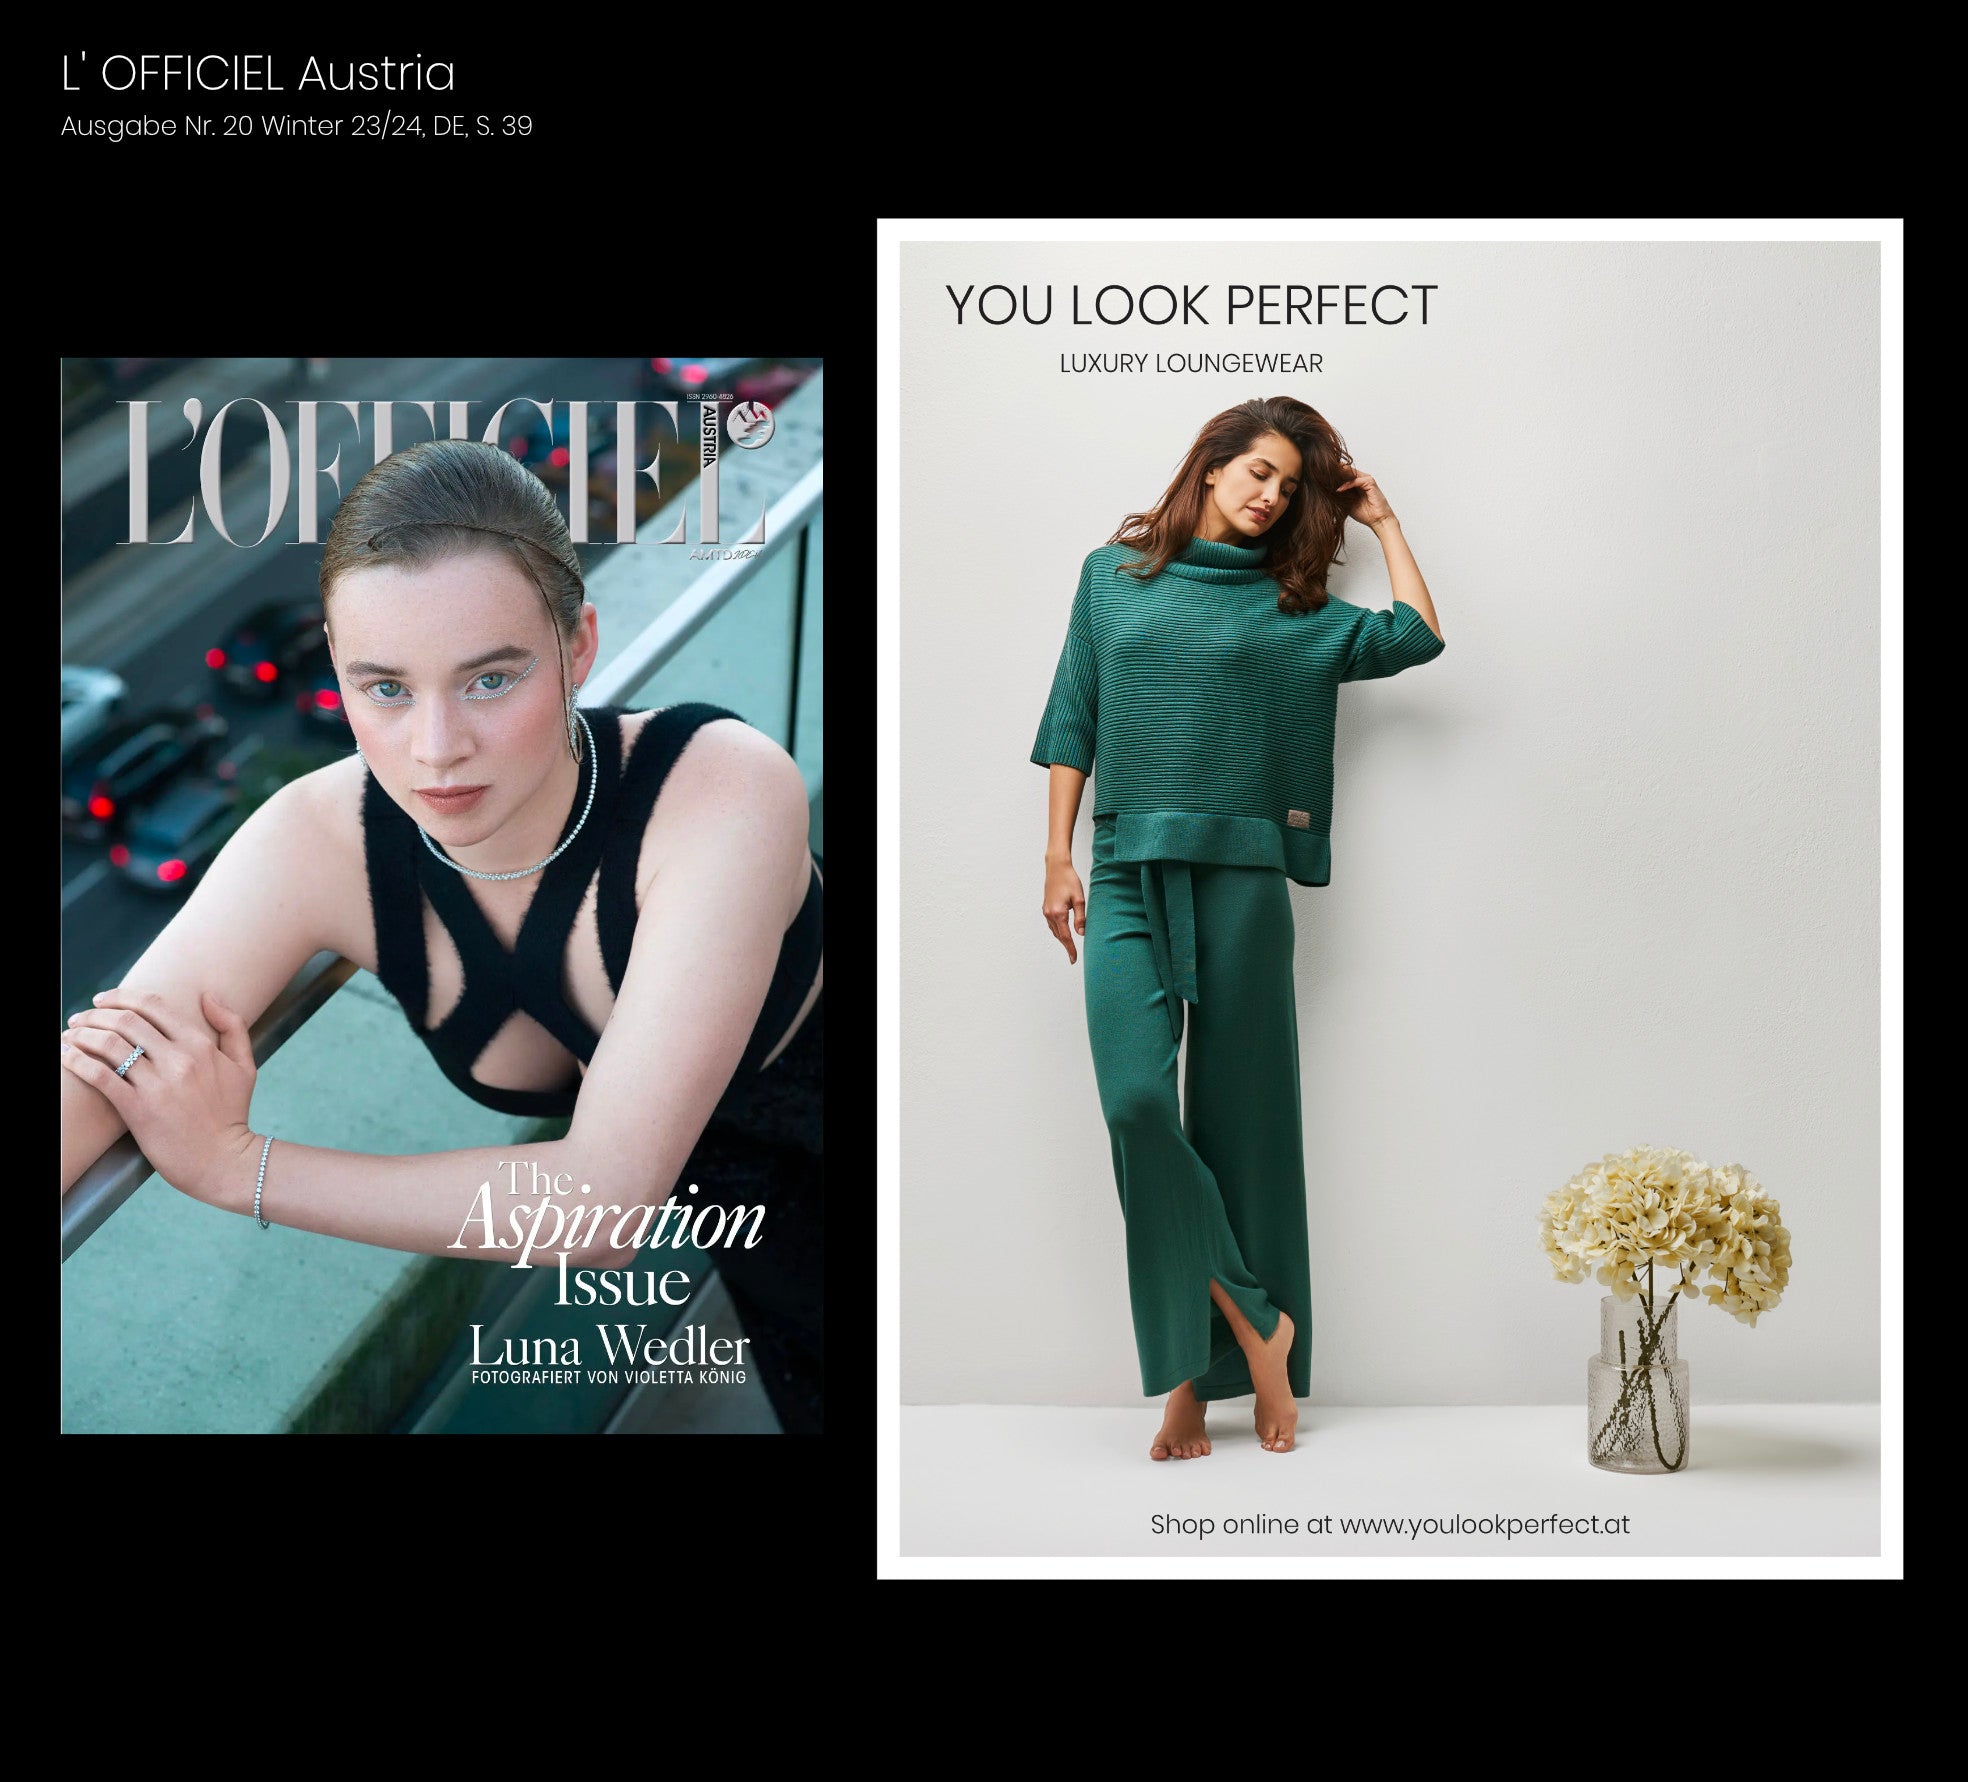Click the YOU LOOK PERFECT ad headline
The width and height of the screenshot is (1968, 1782).
[1191, 305]
